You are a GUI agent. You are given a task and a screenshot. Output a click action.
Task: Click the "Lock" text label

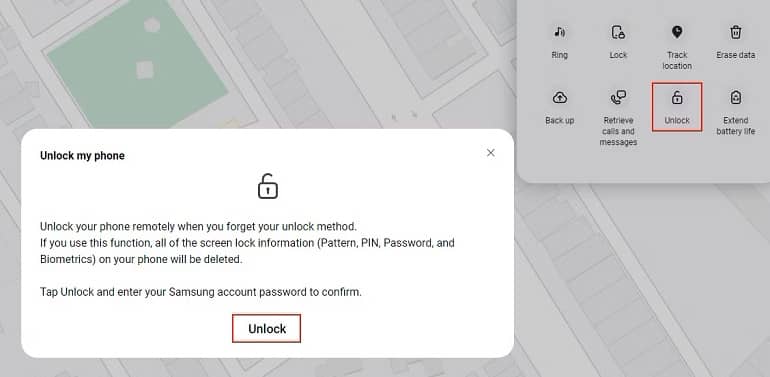point(618,55)
